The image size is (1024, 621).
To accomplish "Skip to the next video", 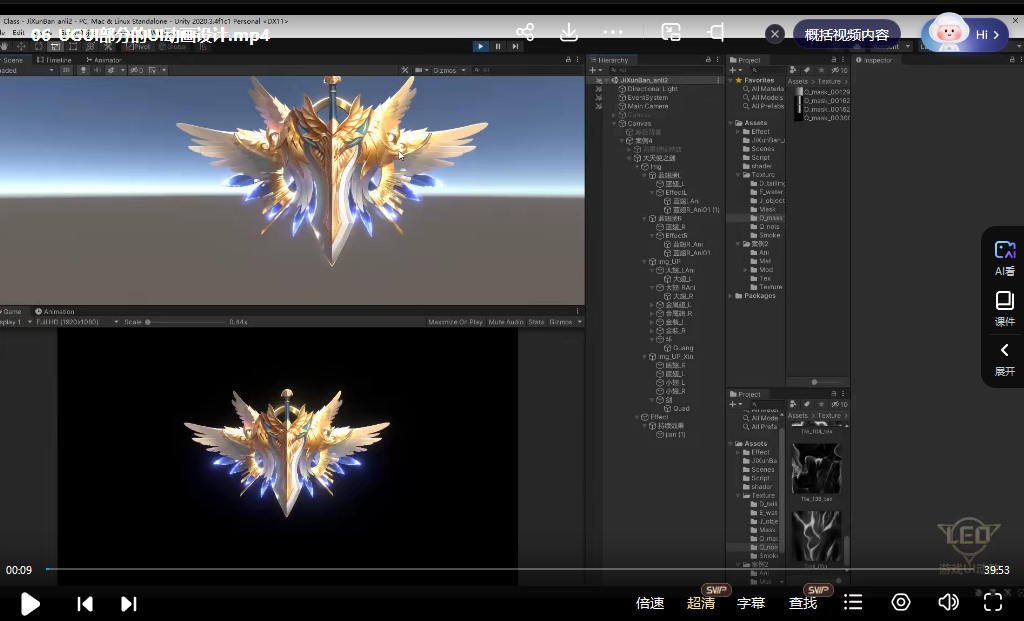I will click(128, 603).
